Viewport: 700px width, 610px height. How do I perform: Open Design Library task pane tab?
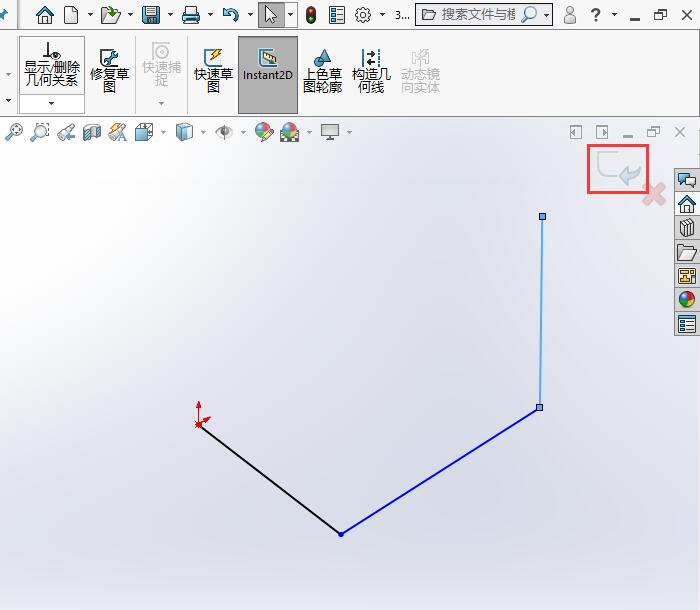(687, 228)
